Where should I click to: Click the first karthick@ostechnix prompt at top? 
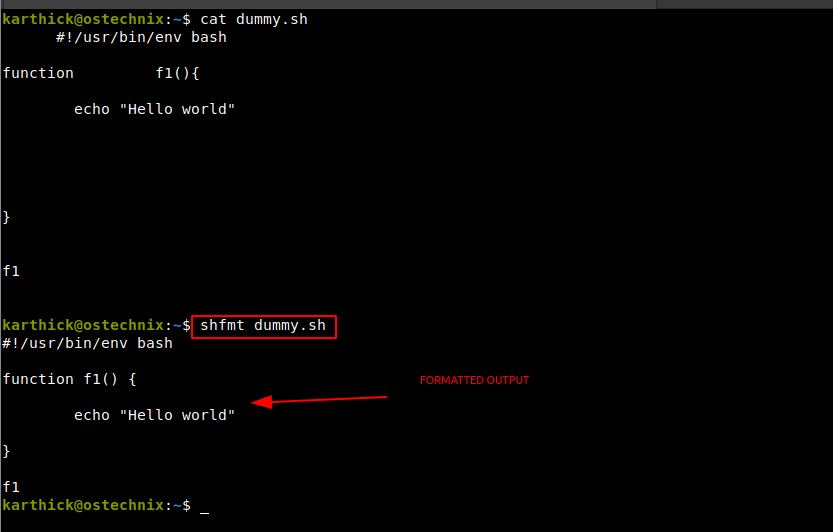97,20
